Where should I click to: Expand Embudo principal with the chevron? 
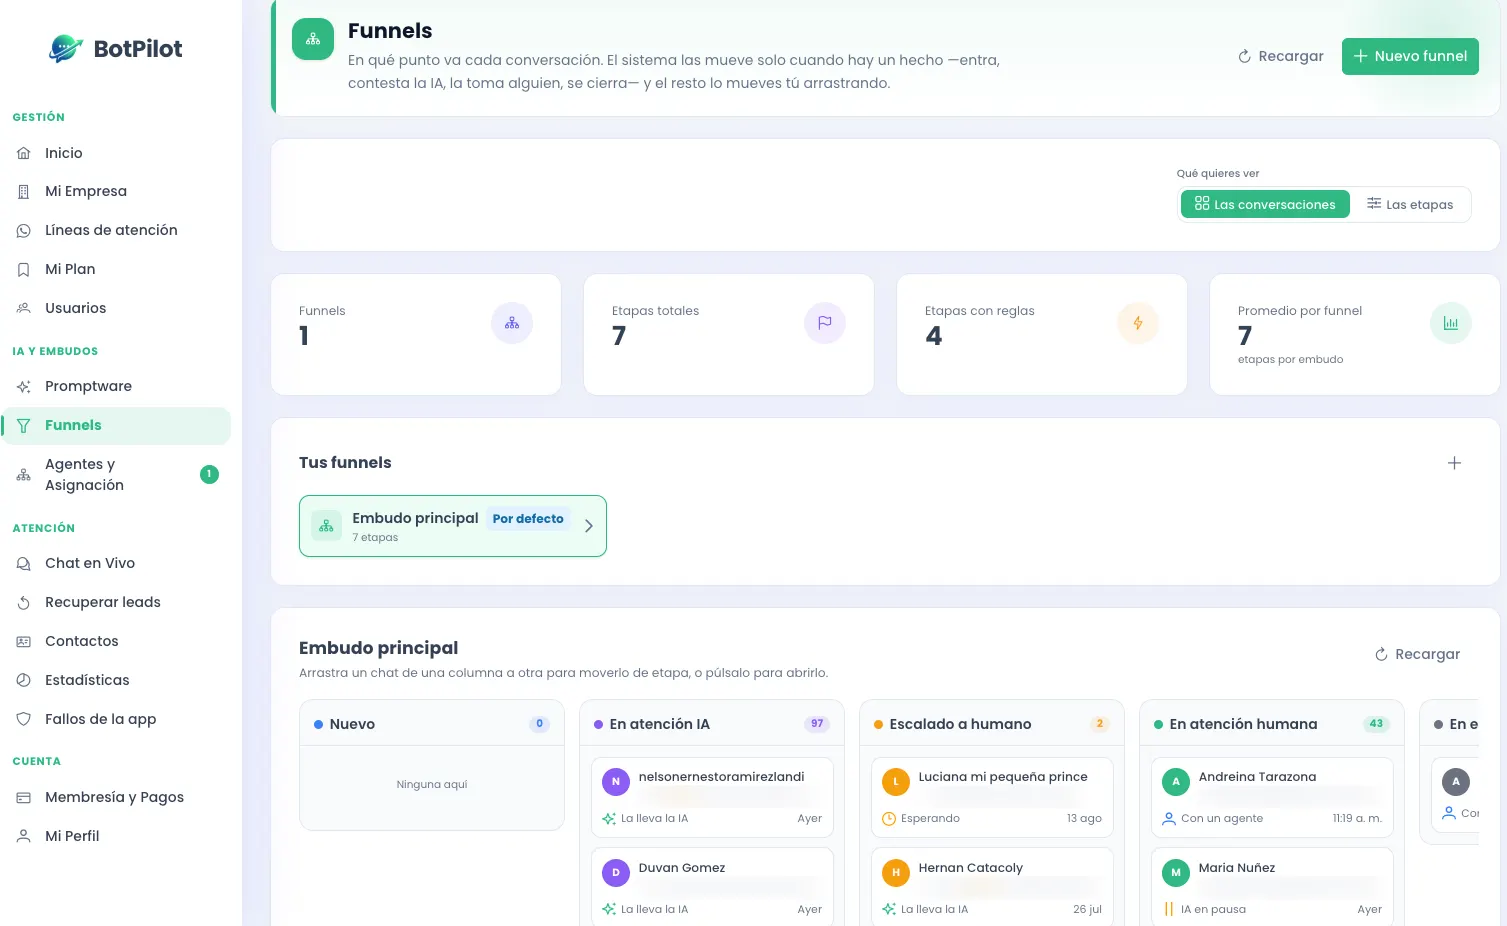[x=589, y=526]
